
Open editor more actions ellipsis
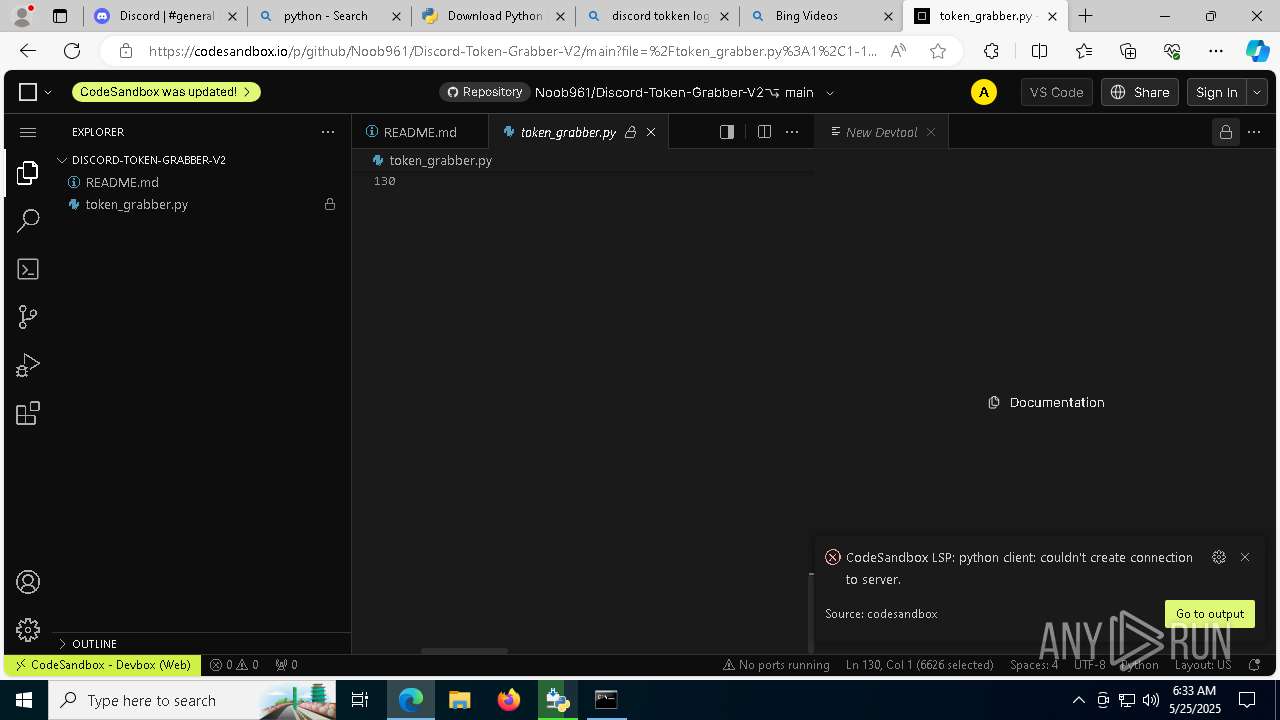(x=792, y=132)
